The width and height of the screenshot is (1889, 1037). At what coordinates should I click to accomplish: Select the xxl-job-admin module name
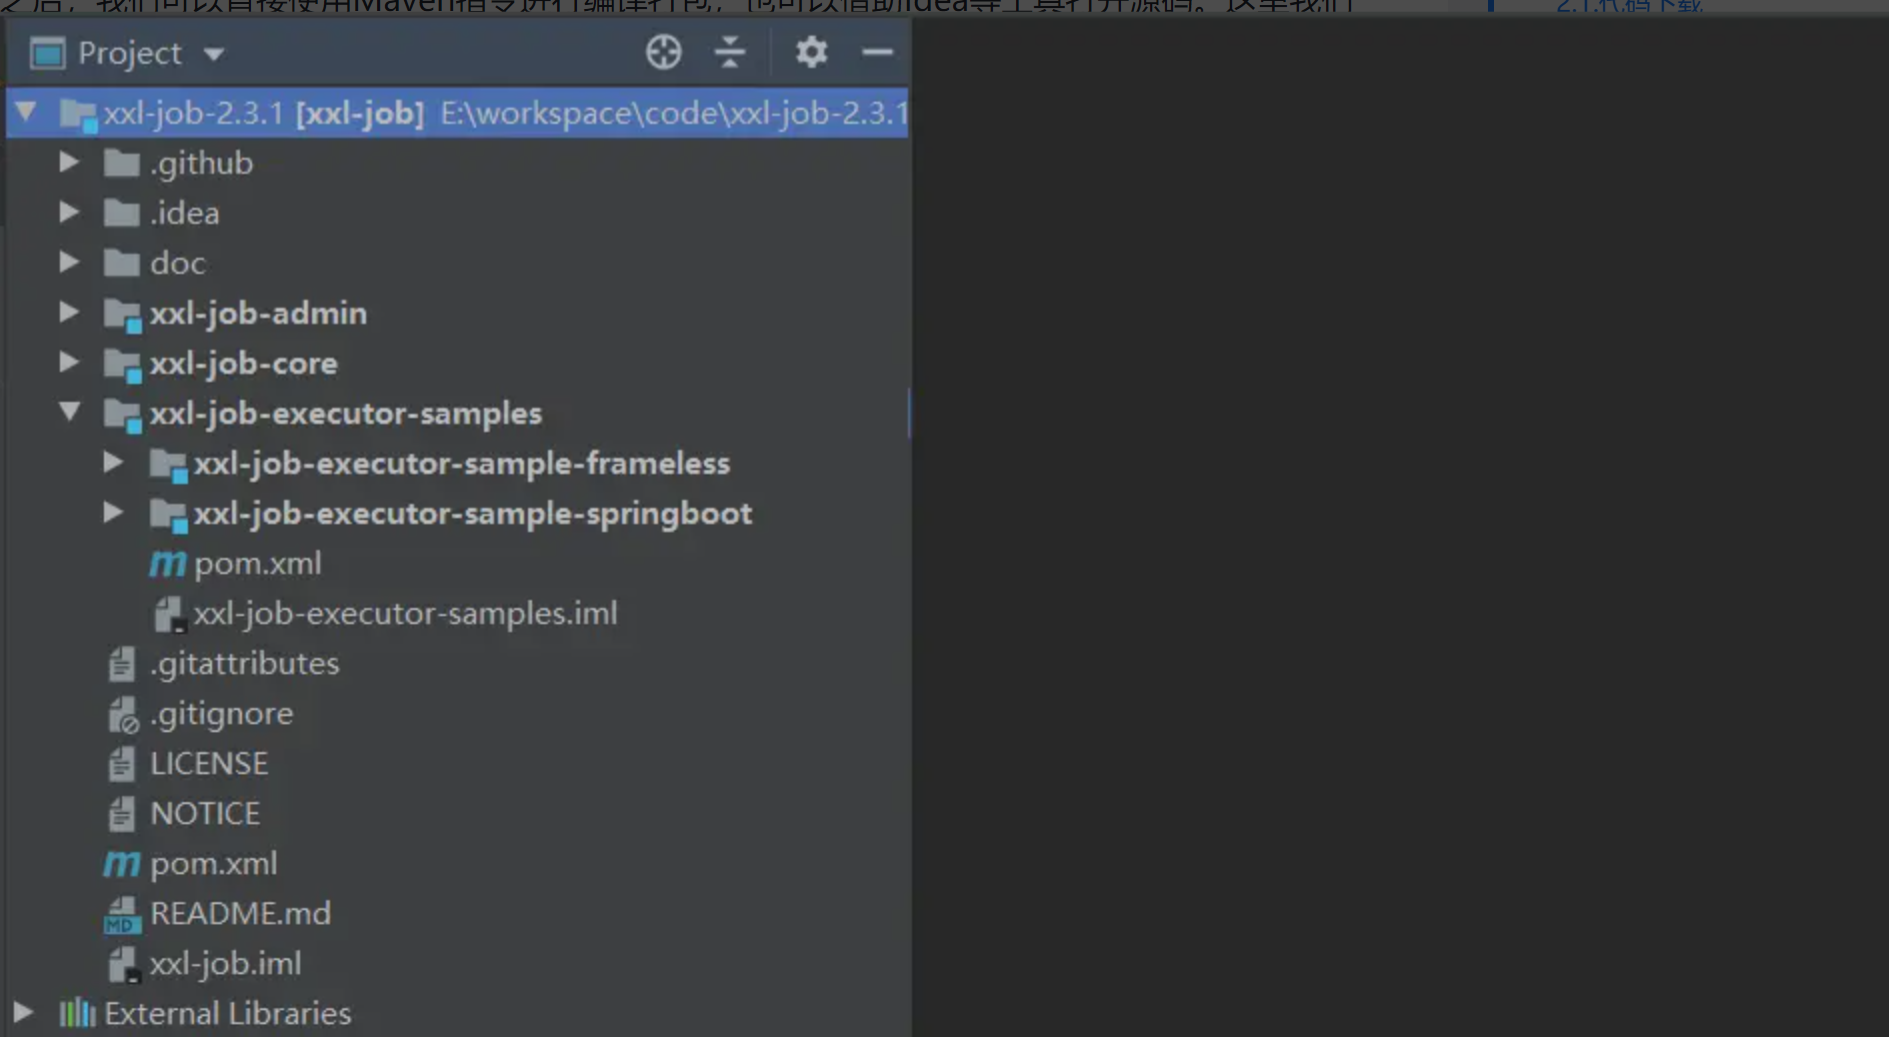[258, 313]
